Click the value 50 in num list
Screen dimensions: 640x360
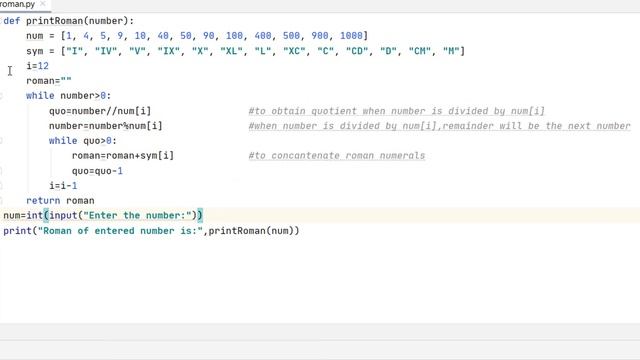[186, 36]
